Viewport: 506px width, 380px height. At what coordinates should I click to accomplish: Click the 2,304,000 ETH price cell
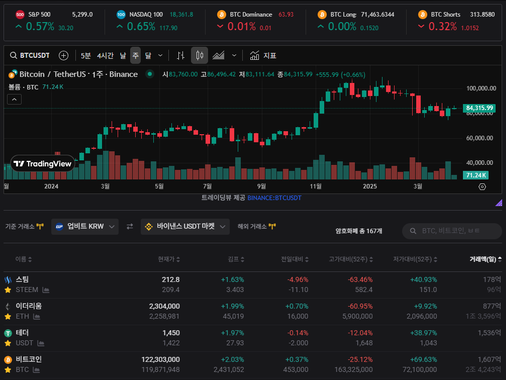pos(164,306)
